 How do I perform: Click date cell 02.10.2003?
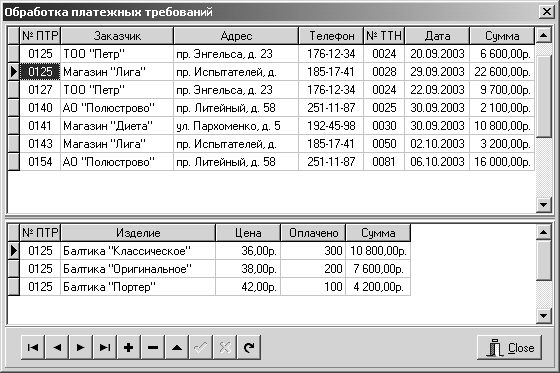click(437, 144)
